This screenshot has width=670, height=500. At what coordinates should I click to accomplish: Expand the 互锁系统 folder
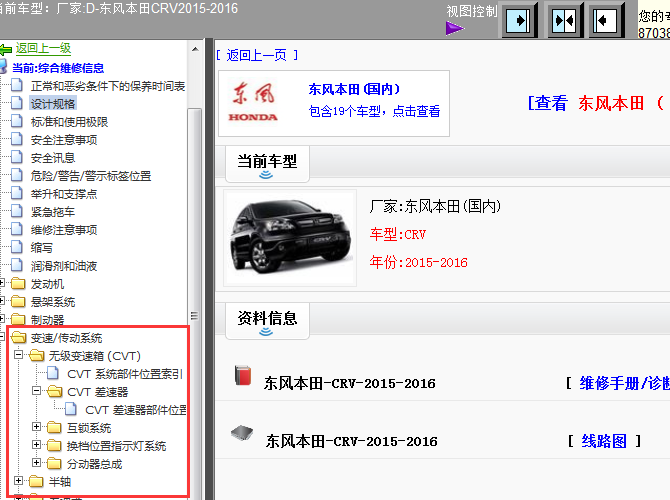pos(36,426)
